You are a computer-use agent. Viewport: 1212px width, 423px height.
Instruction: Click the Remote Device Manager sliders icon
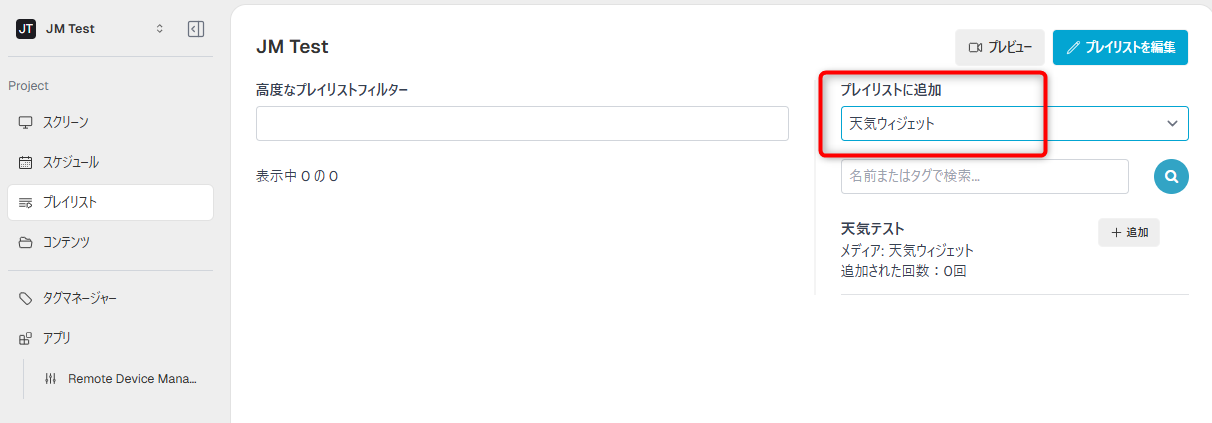(50, 379)
